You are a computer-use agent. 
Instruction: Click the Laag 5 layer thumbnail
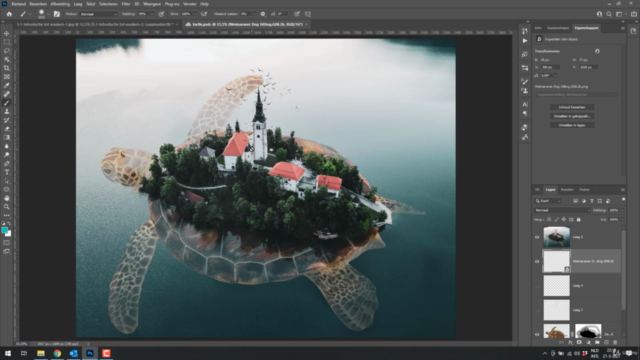tap(556, 237)
